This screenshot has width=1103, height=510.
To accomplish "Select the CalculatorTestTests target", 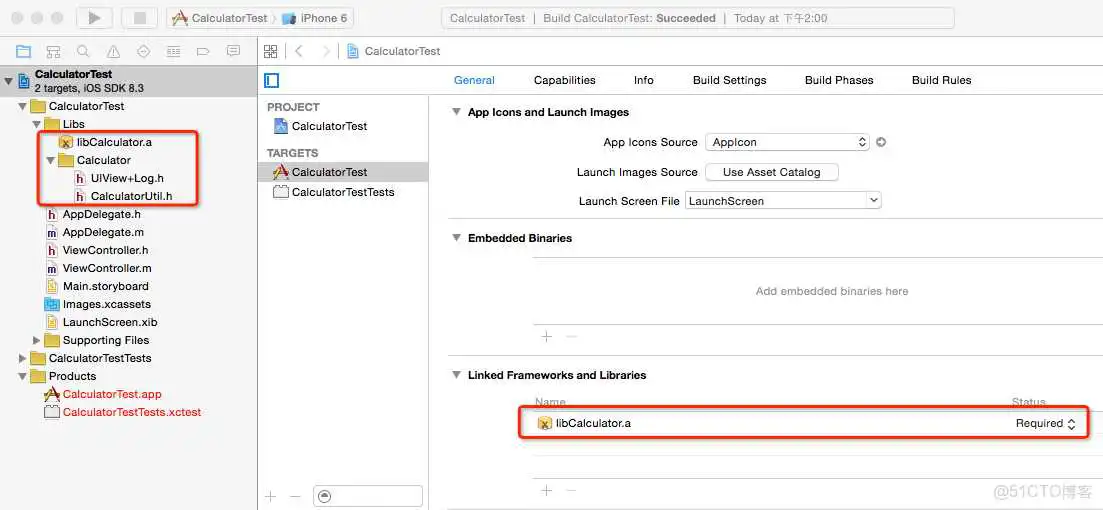I will click(342, 192).
